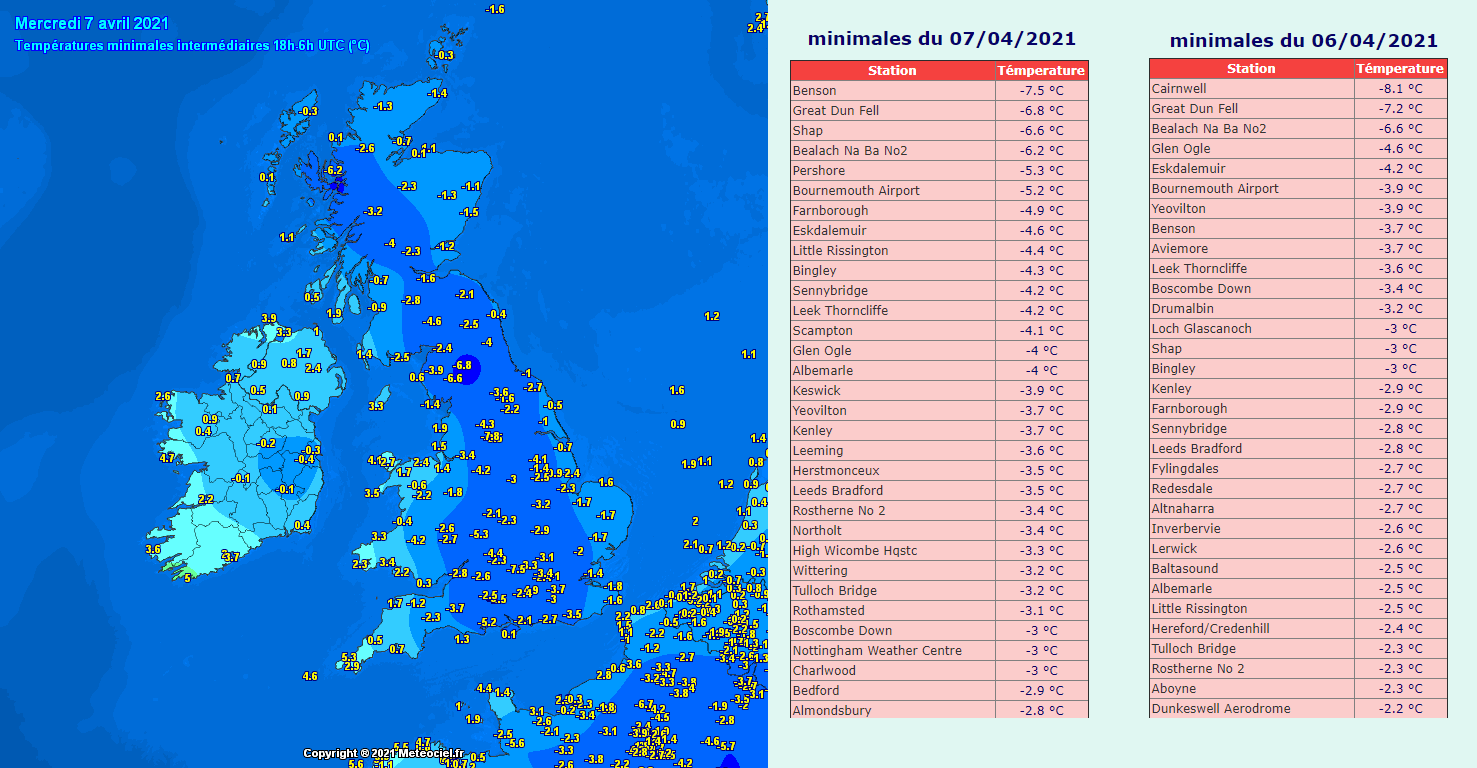The width and height of the screenshot is (1477, 768).
Task: Click the '-6.8' map label in the dark blue circle
Action: pyautogui.click(x=463, y=365)
